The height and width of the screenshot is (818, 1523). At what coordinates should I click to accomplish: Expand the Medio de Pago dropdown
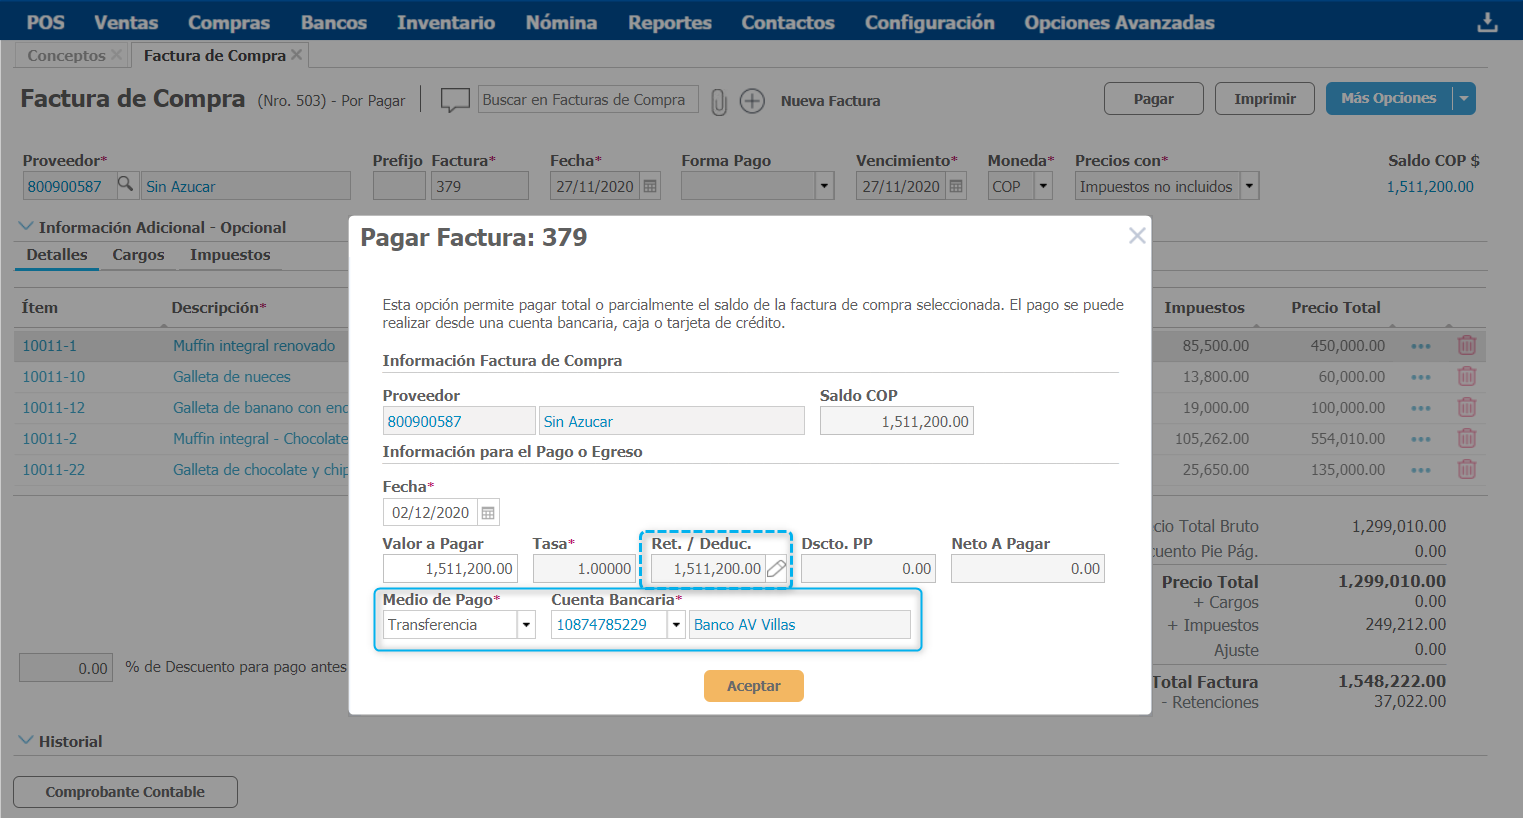coord(526,625)
